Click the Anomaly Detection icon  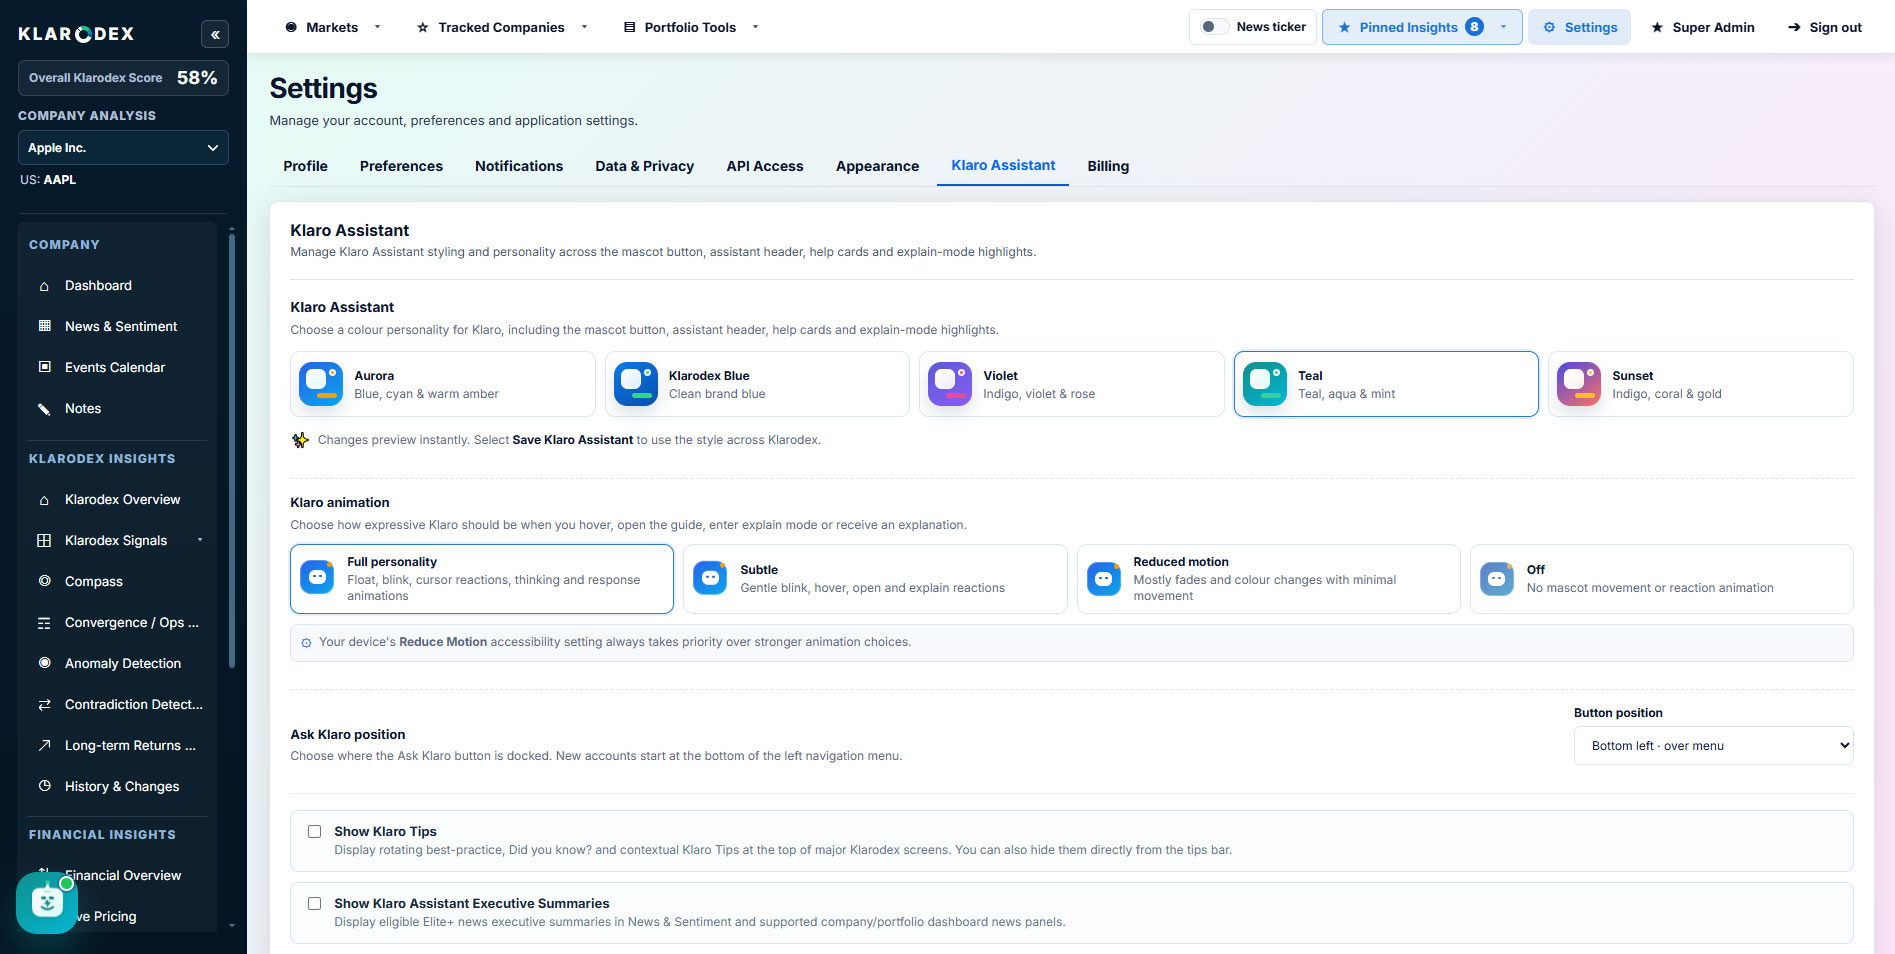tap(44, 663)
